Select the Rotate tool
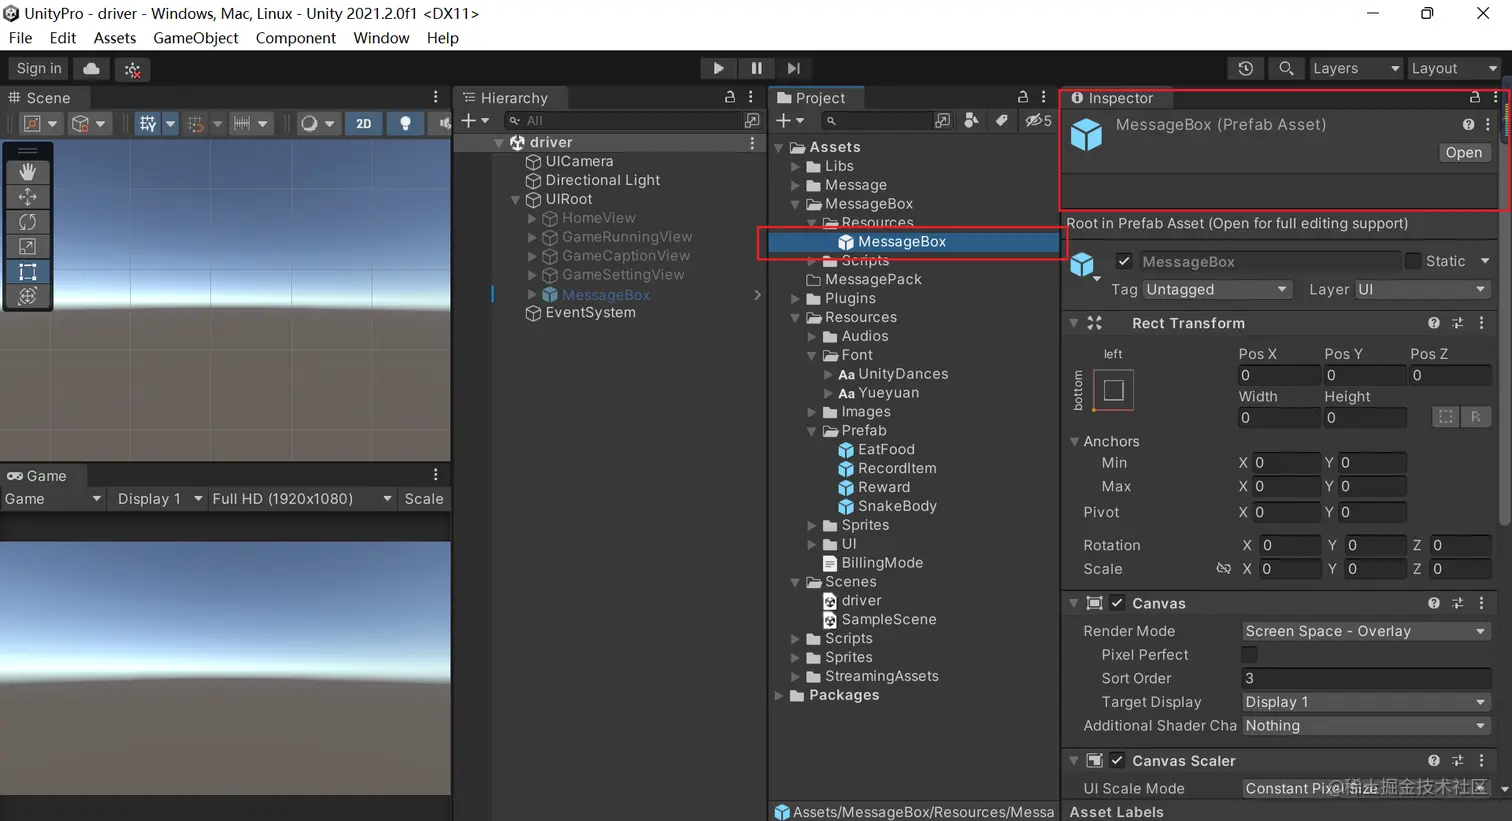This screenshot has height=821, width=1512. (x=27, y=222)
